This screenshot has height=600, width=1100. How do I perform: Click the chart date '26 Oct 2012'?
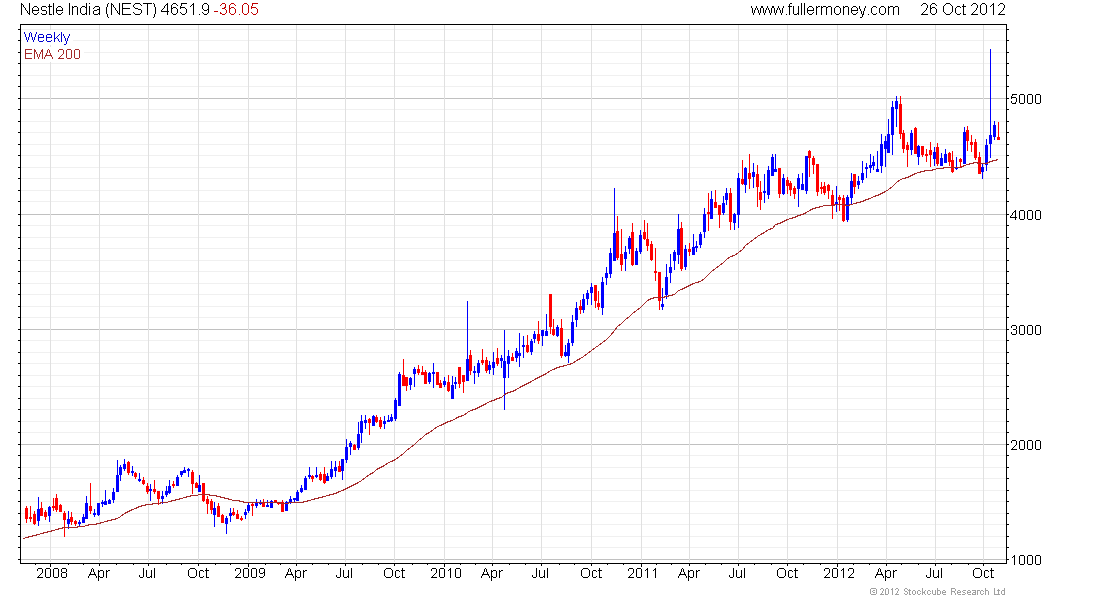coord(962,9)
